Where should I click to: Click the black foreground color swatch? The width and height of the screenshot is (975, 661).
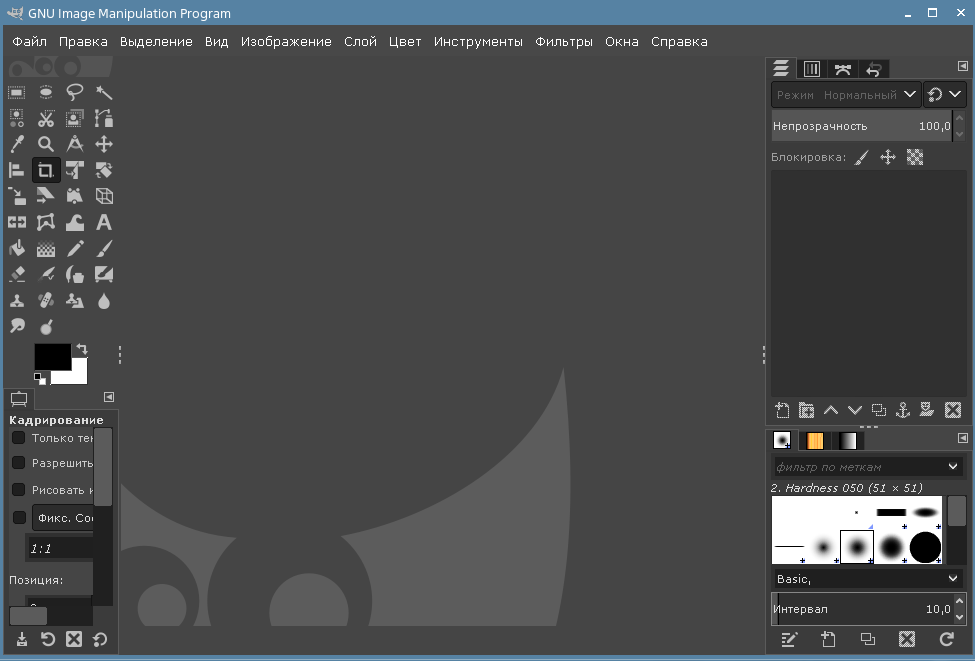[x=52, y=356]
